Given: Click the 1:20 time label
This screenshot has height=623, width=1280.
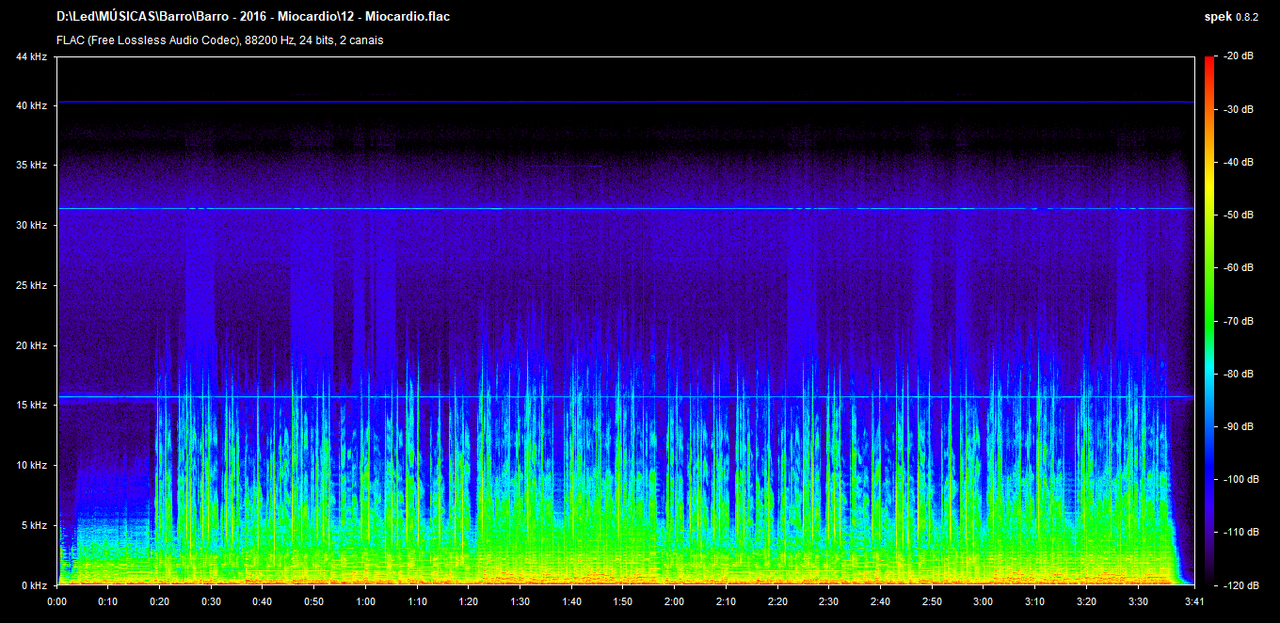Looking at the screenshot, I should coord(468,601).
